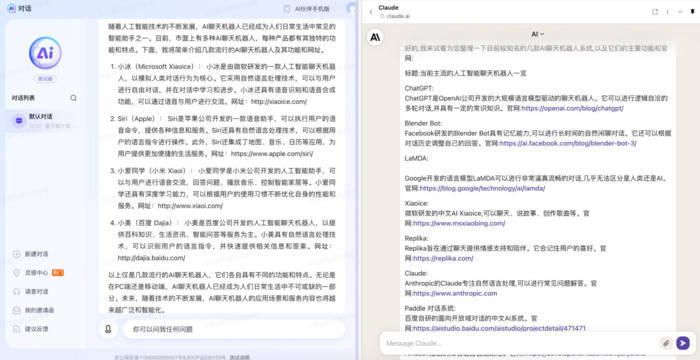Open the blender-bot-3 Facebook link

[x=568, y=143]
